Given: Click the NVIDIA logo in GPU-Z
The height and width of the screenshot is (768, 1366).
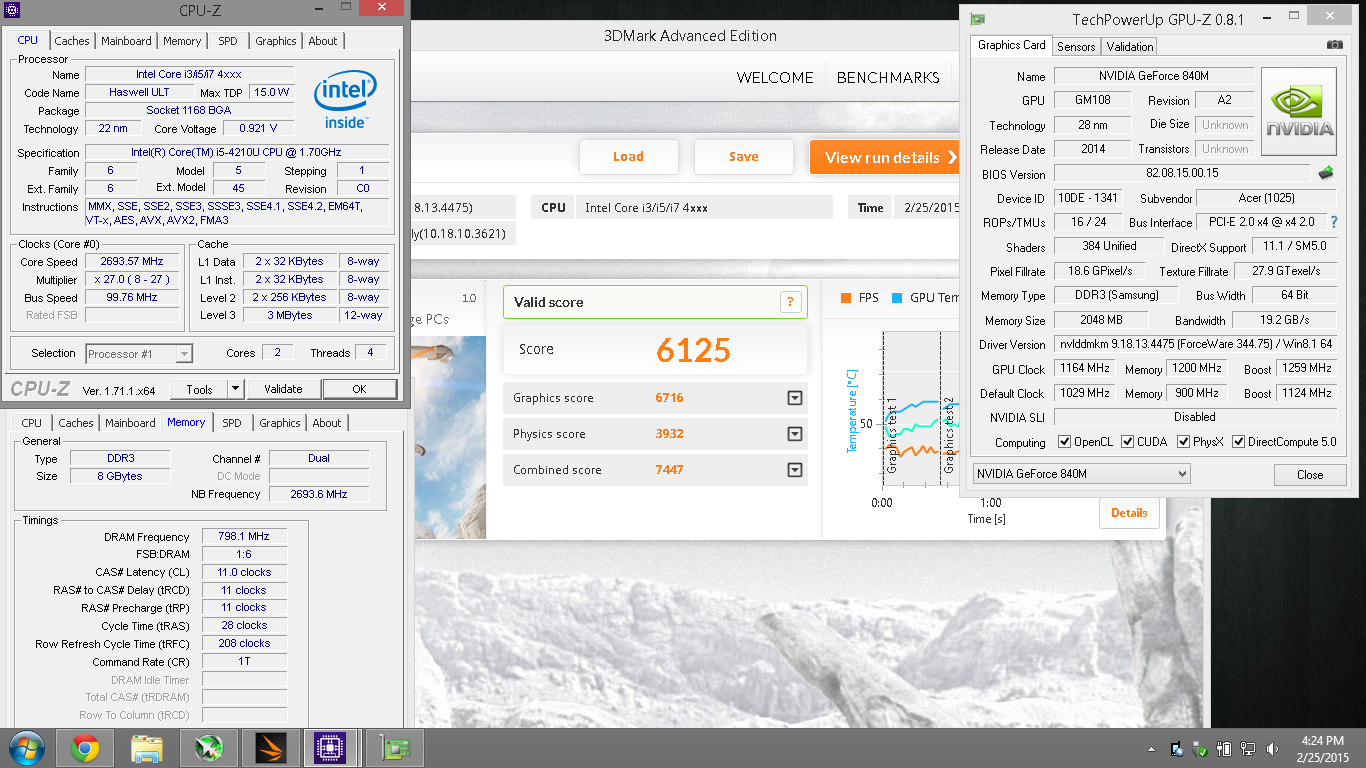Looking at the screenshot, I should click(1299, 111).
